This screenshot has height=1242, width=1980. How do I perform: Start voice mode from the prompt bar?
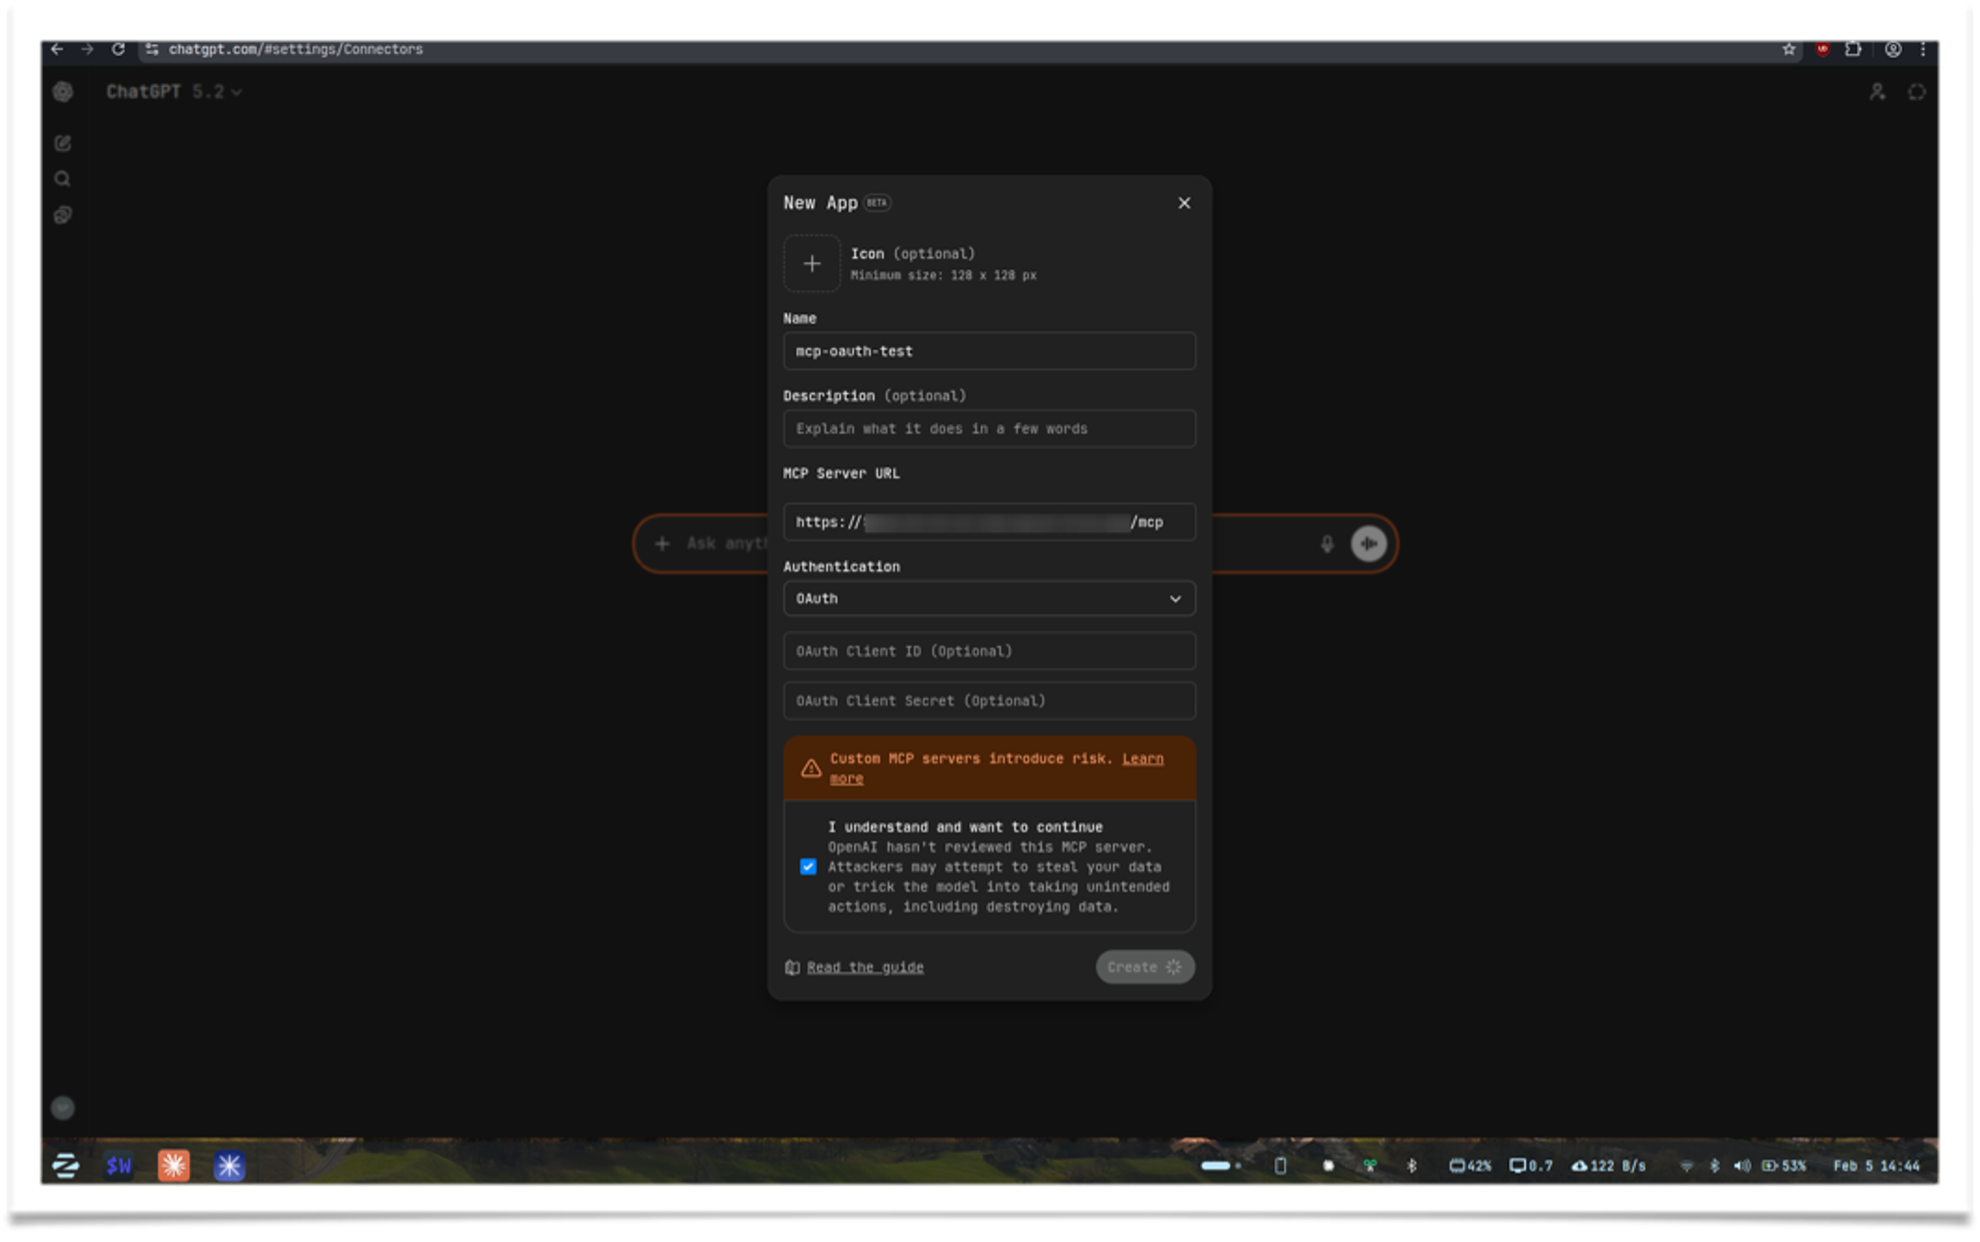pos(1369,543)
